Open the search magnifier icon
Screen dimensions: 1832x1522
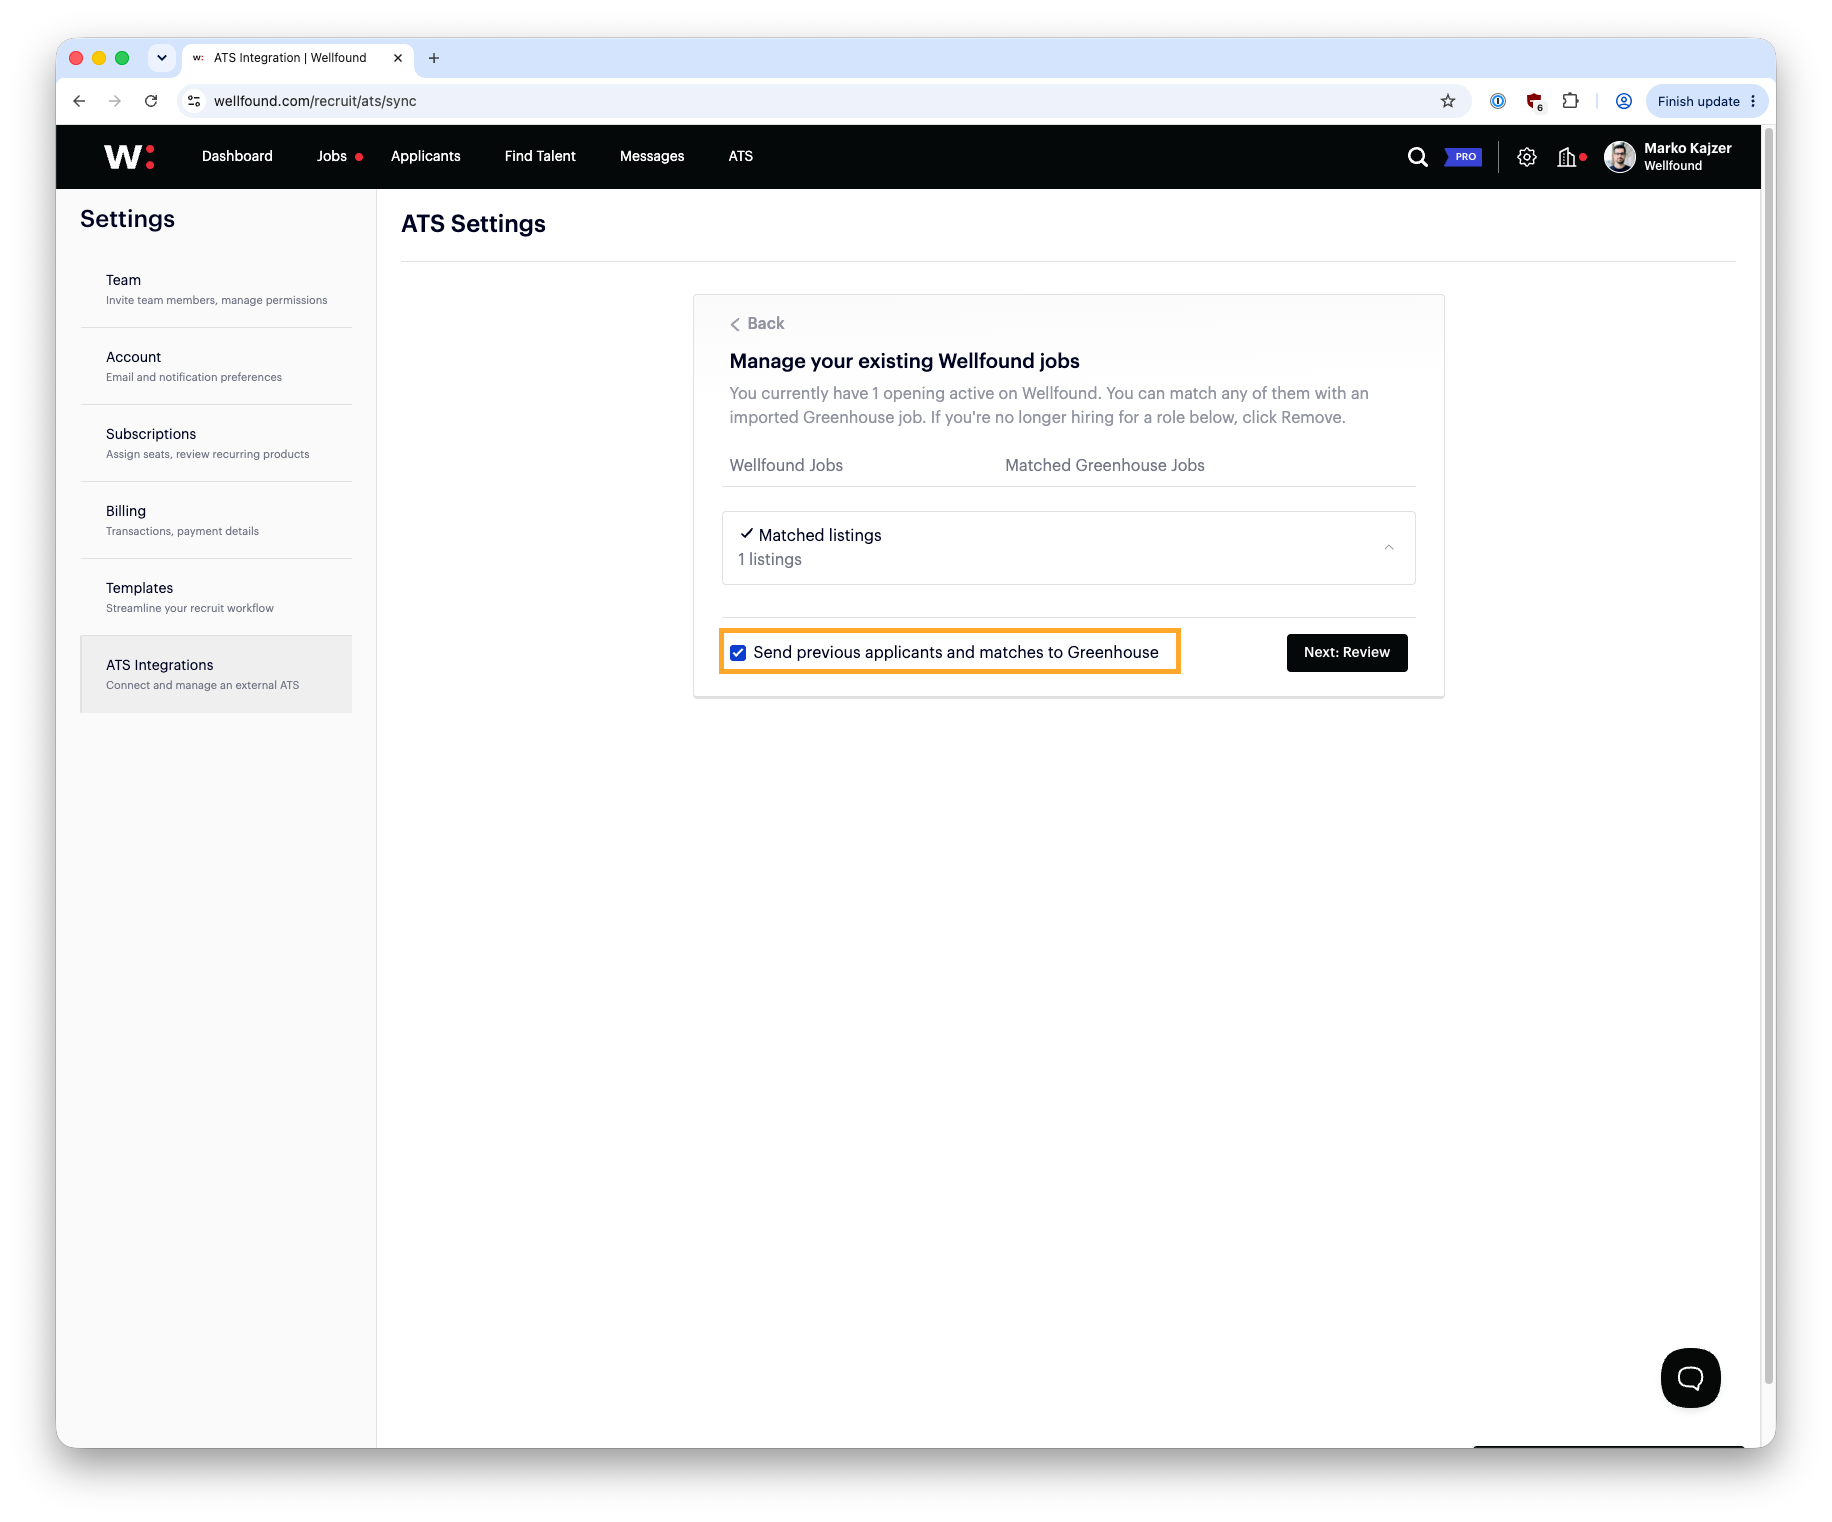click(x=1417, y=157)
